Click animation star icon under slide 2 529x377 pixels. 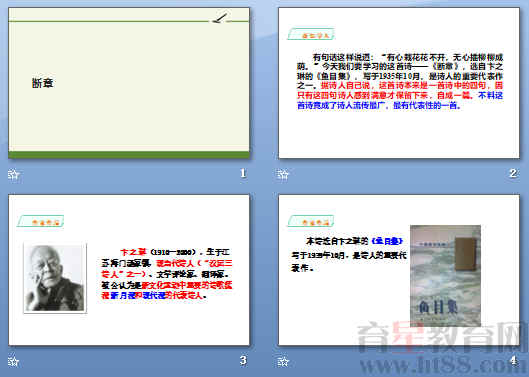tap(283, 174)
